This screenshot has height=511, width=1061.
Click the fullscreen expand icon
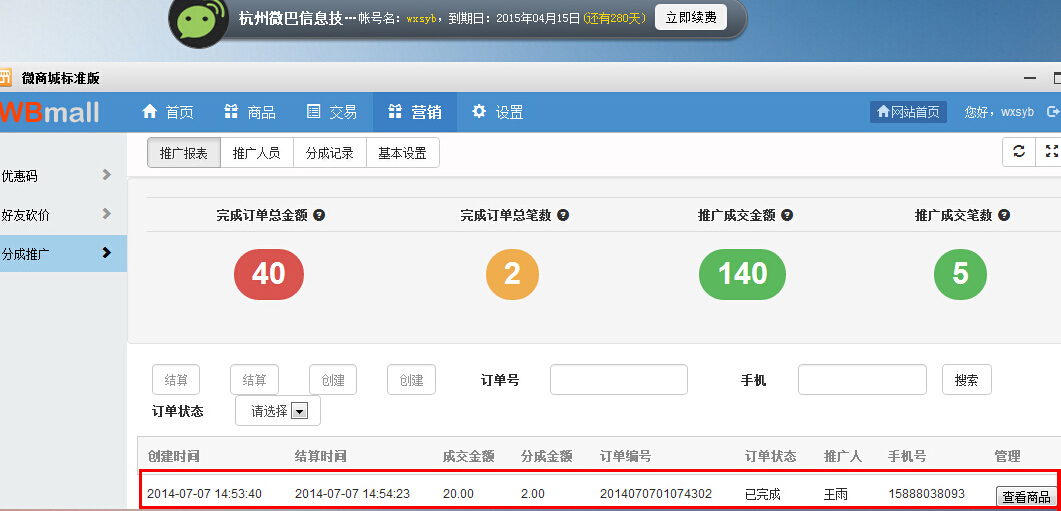tap(1050, 152)
